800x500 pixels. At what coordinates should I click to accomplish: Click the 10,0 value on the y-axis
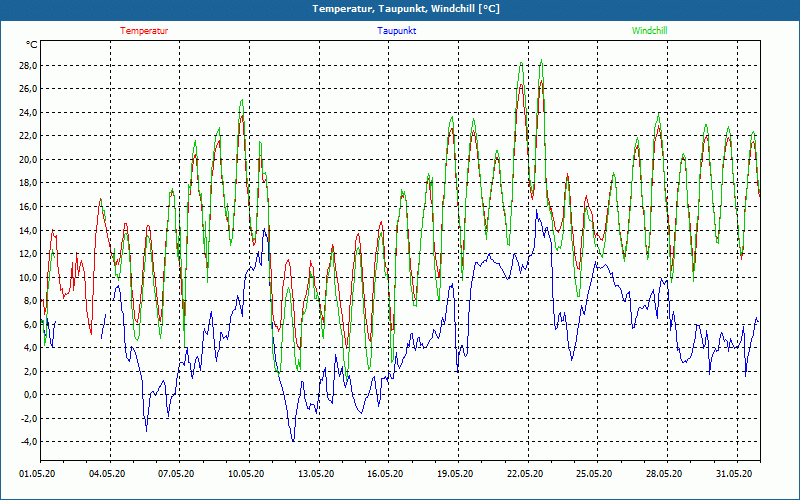(x=28, y=277)
